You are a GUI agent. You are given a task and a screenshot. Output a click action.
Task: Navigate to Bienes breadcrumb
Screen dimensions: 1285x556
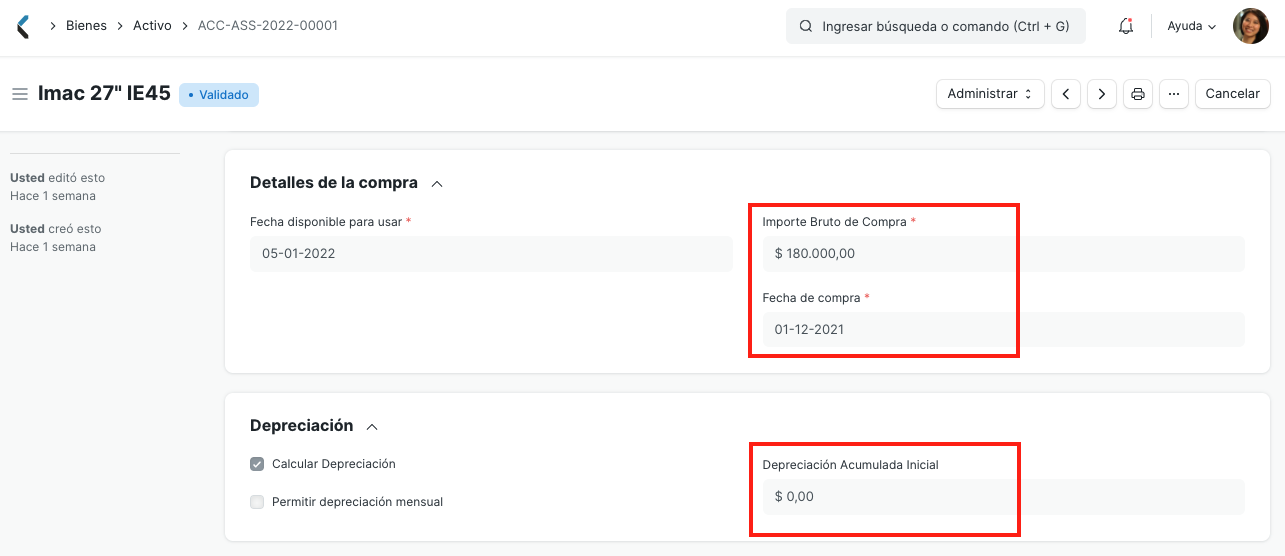tap(86, 26)
